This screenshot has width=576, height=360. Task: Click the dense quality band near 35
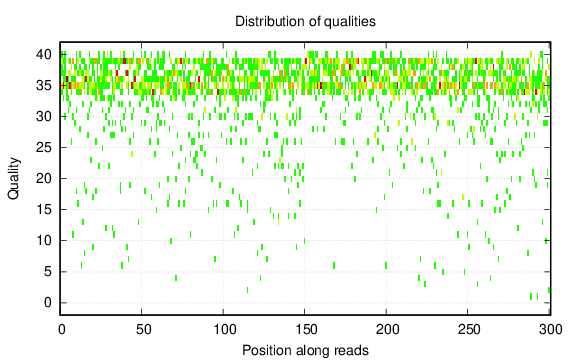pos(305,86)
